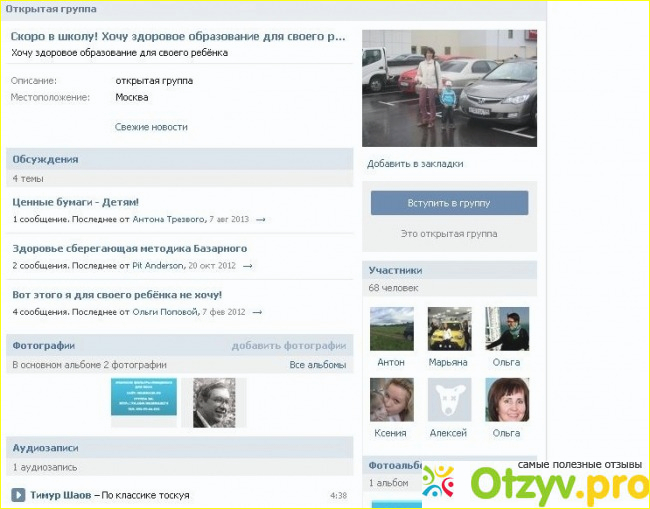Viewport: 650px width, 509px height.
Task: Click В основном альбоме 2 фотографии text
Action: coord(90,365)
